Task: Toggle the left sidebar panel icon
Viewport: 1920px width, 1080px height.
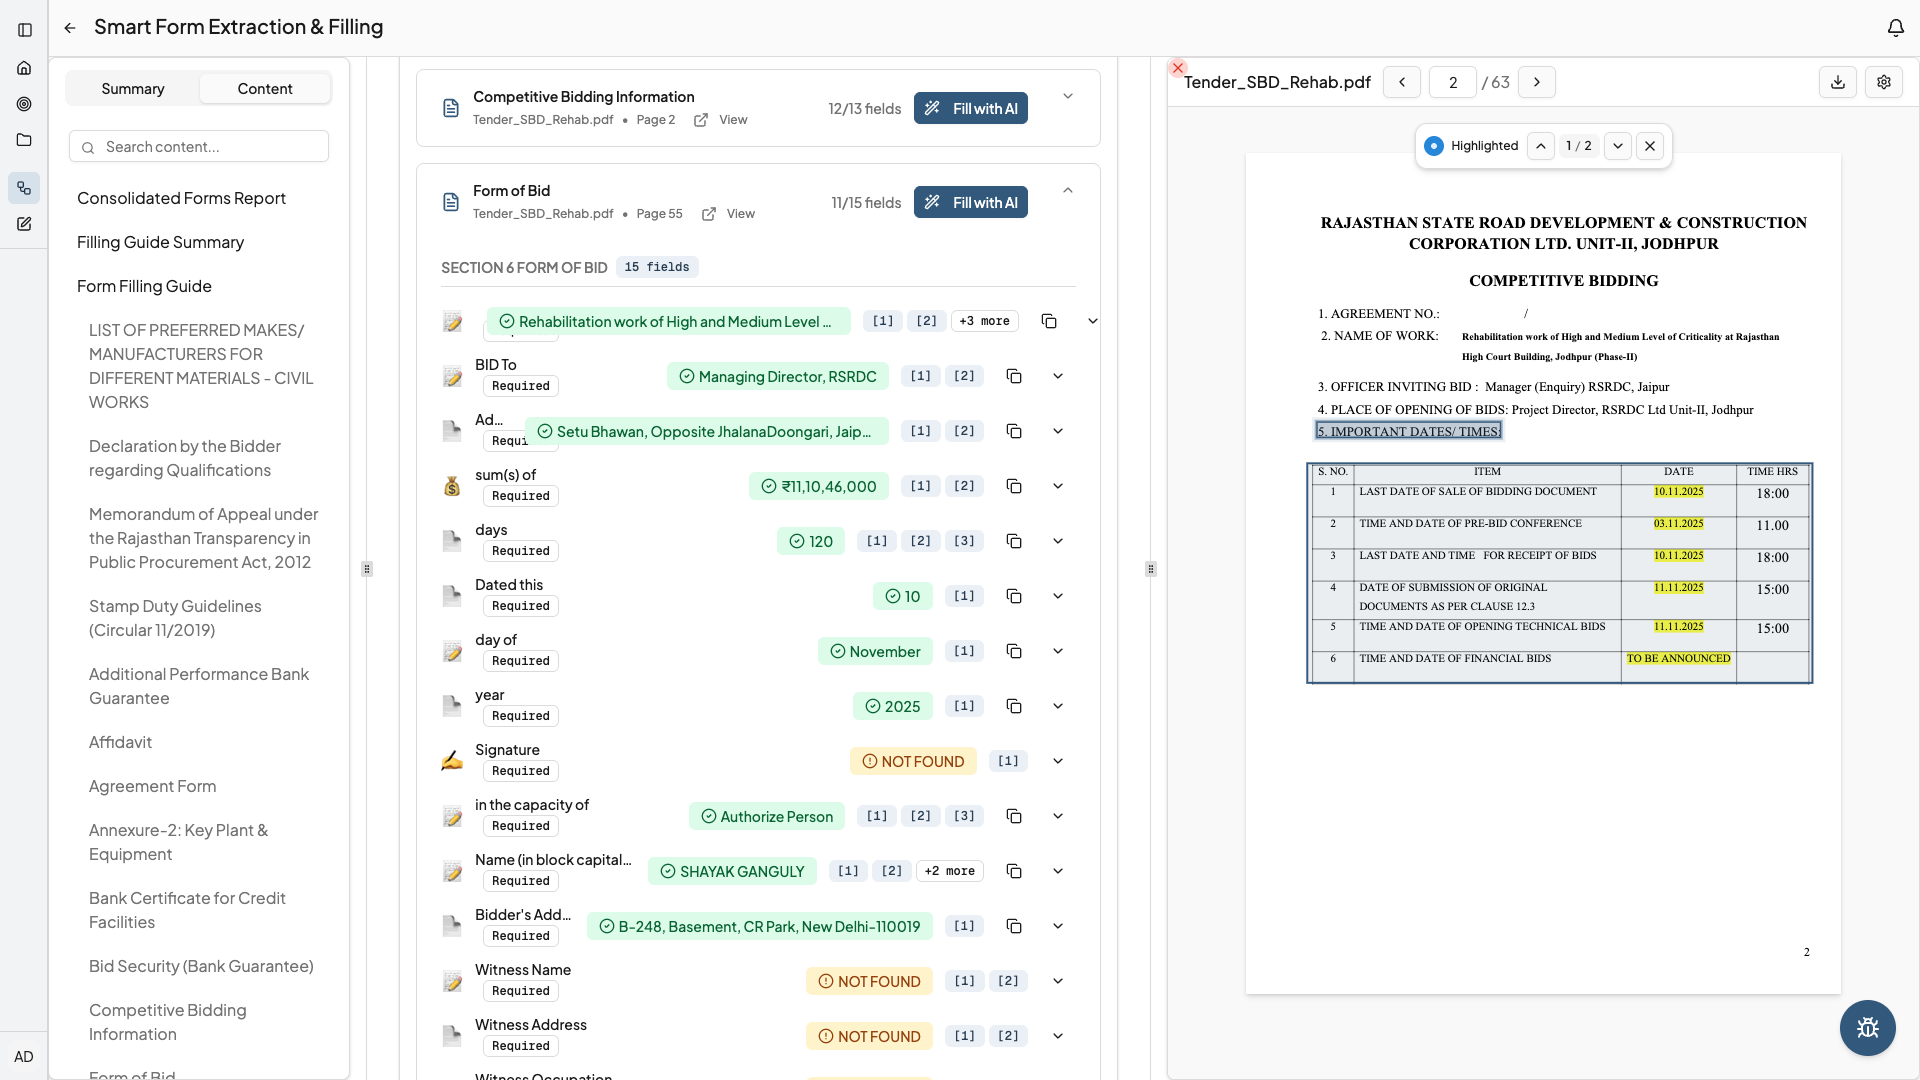Action: [x=25, y=30]
